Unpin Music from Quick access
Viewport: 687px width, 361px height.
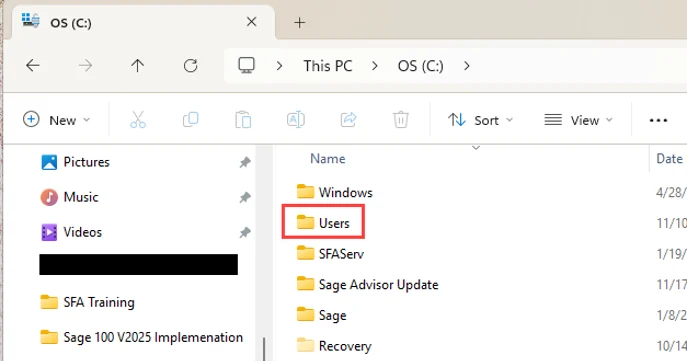(245, 197)
